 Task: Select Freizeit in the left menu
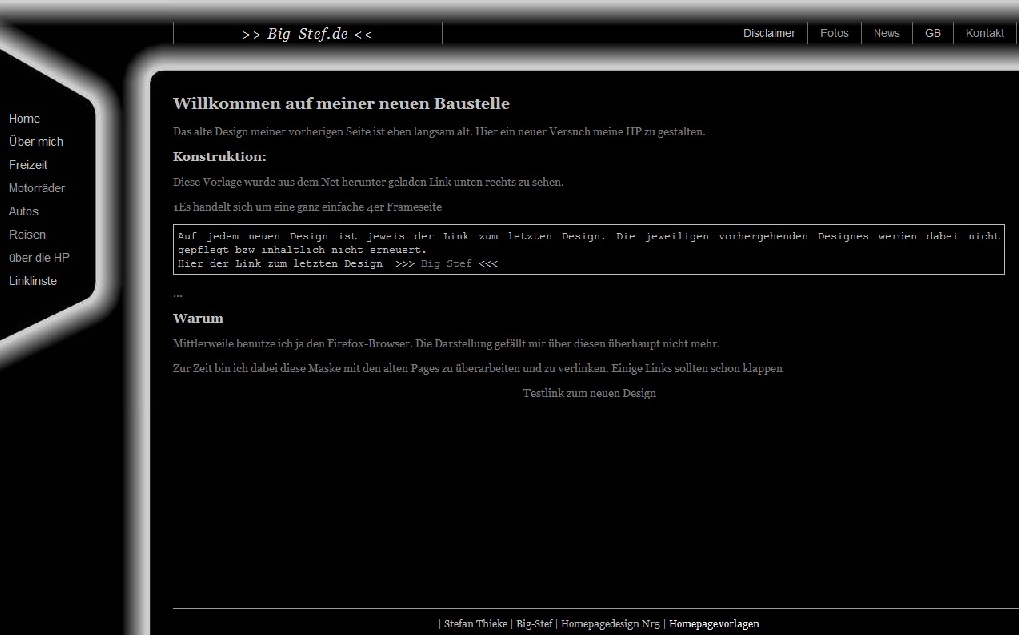pyautogui.click(x=28, y=165)
